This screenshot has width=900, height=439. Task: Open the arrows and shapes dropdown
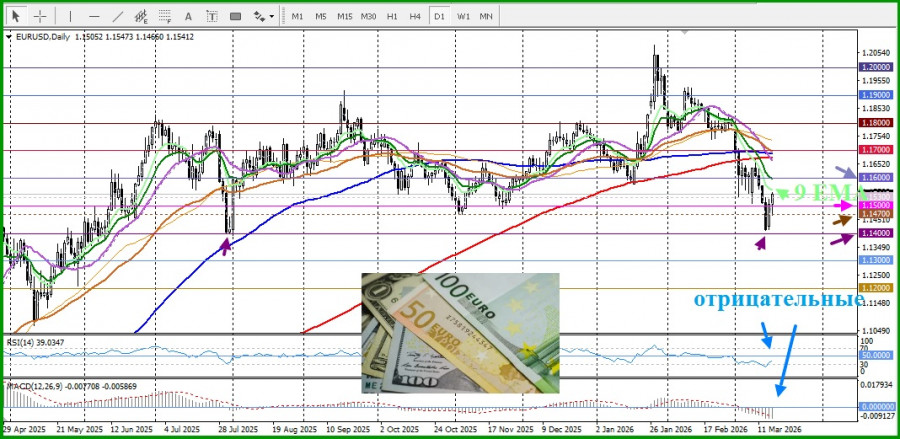(x=264, y=16)
